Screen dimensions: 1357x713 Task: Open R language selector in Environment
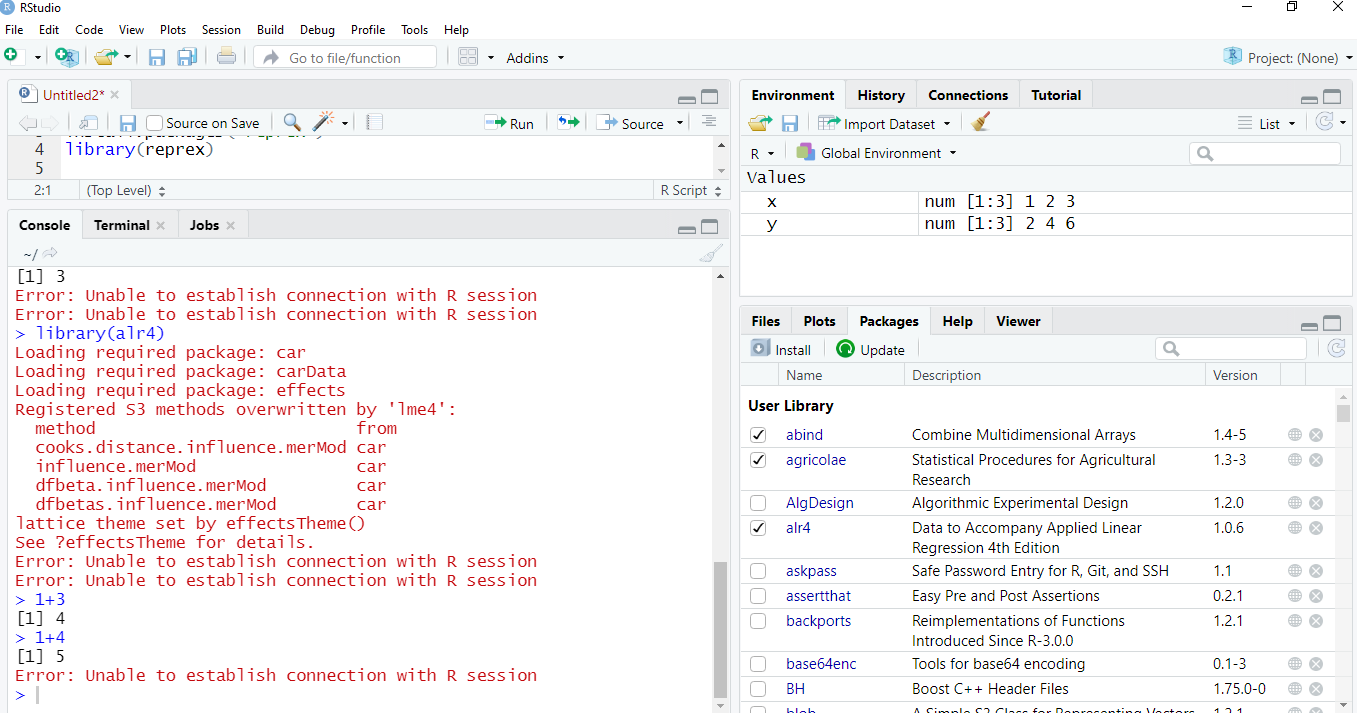pyautogui.click(x=762, y=153)
